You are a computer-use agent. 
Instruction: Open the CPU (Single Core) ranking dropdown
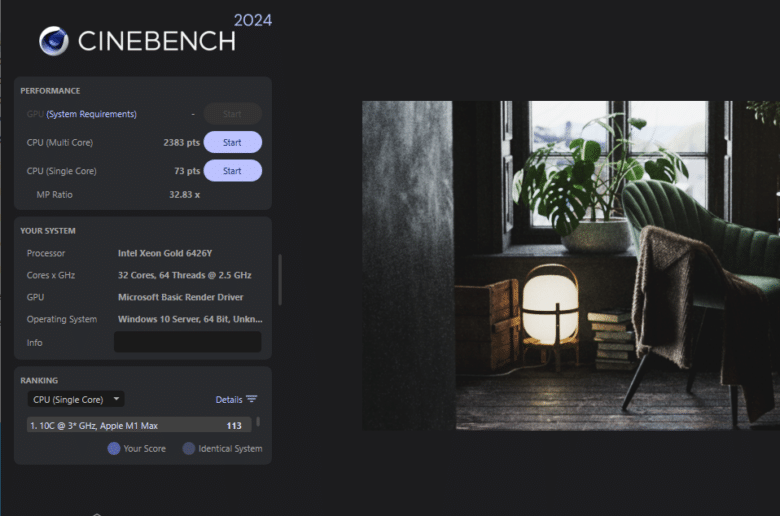coord(76,399)
